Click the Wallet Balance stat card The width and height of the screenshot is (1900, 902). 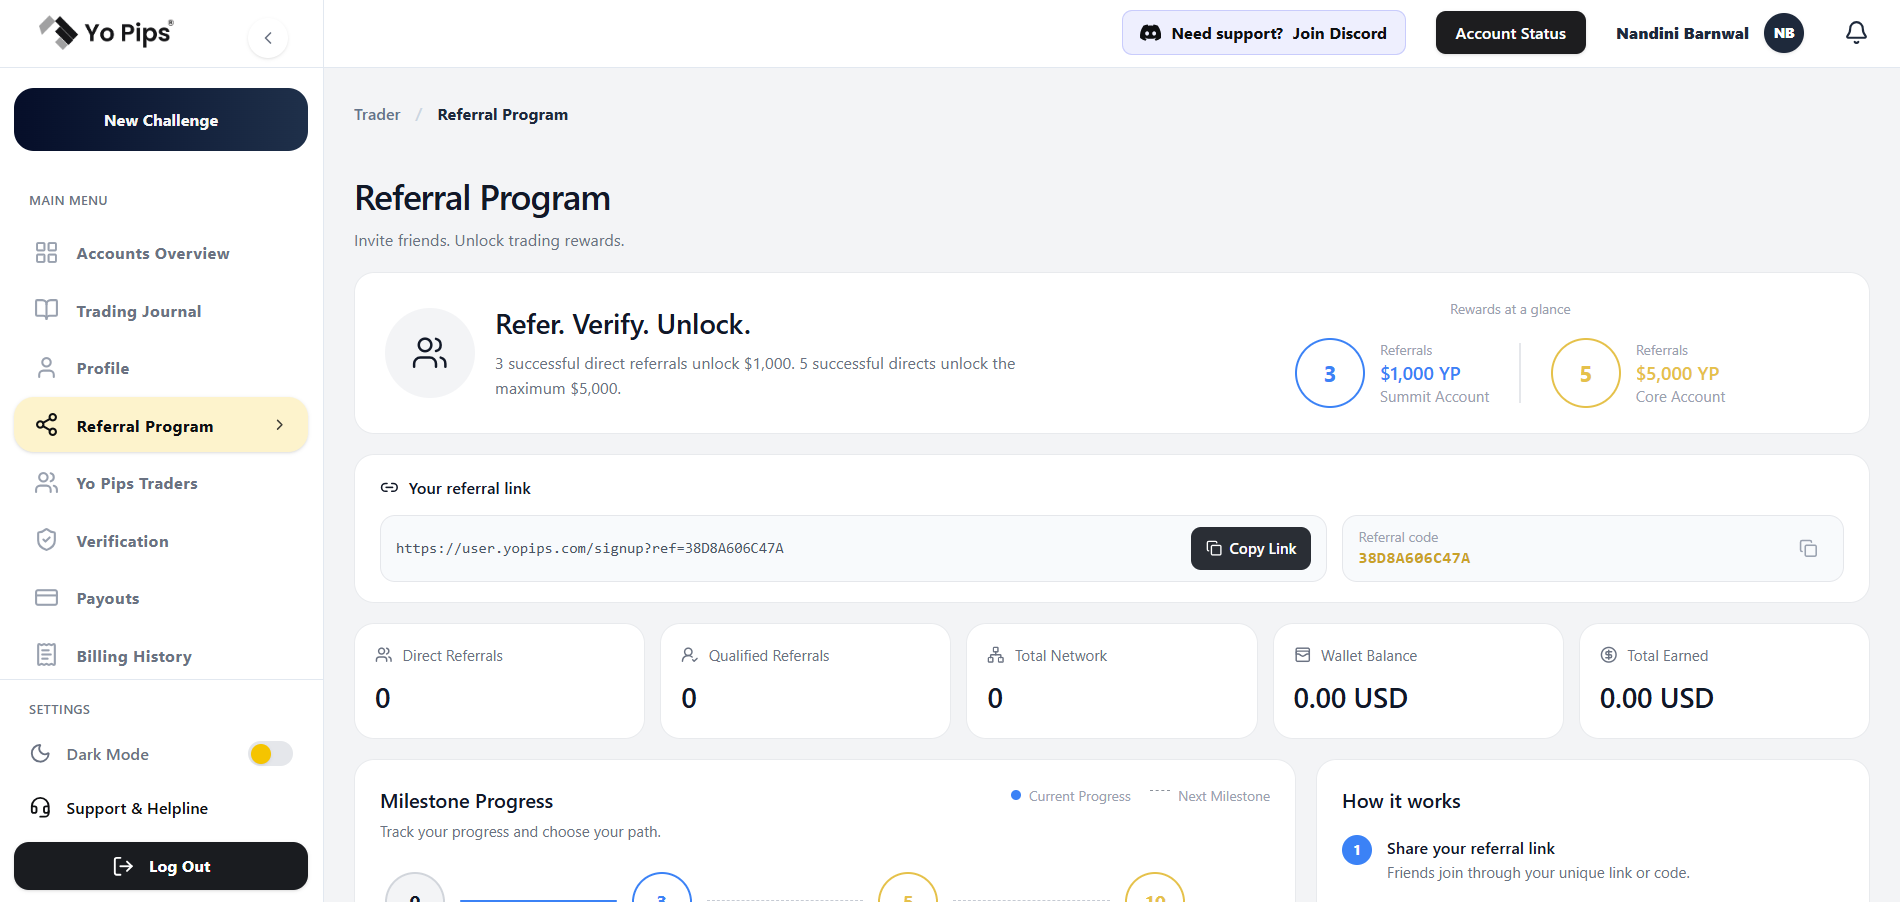coord(1418,681)
